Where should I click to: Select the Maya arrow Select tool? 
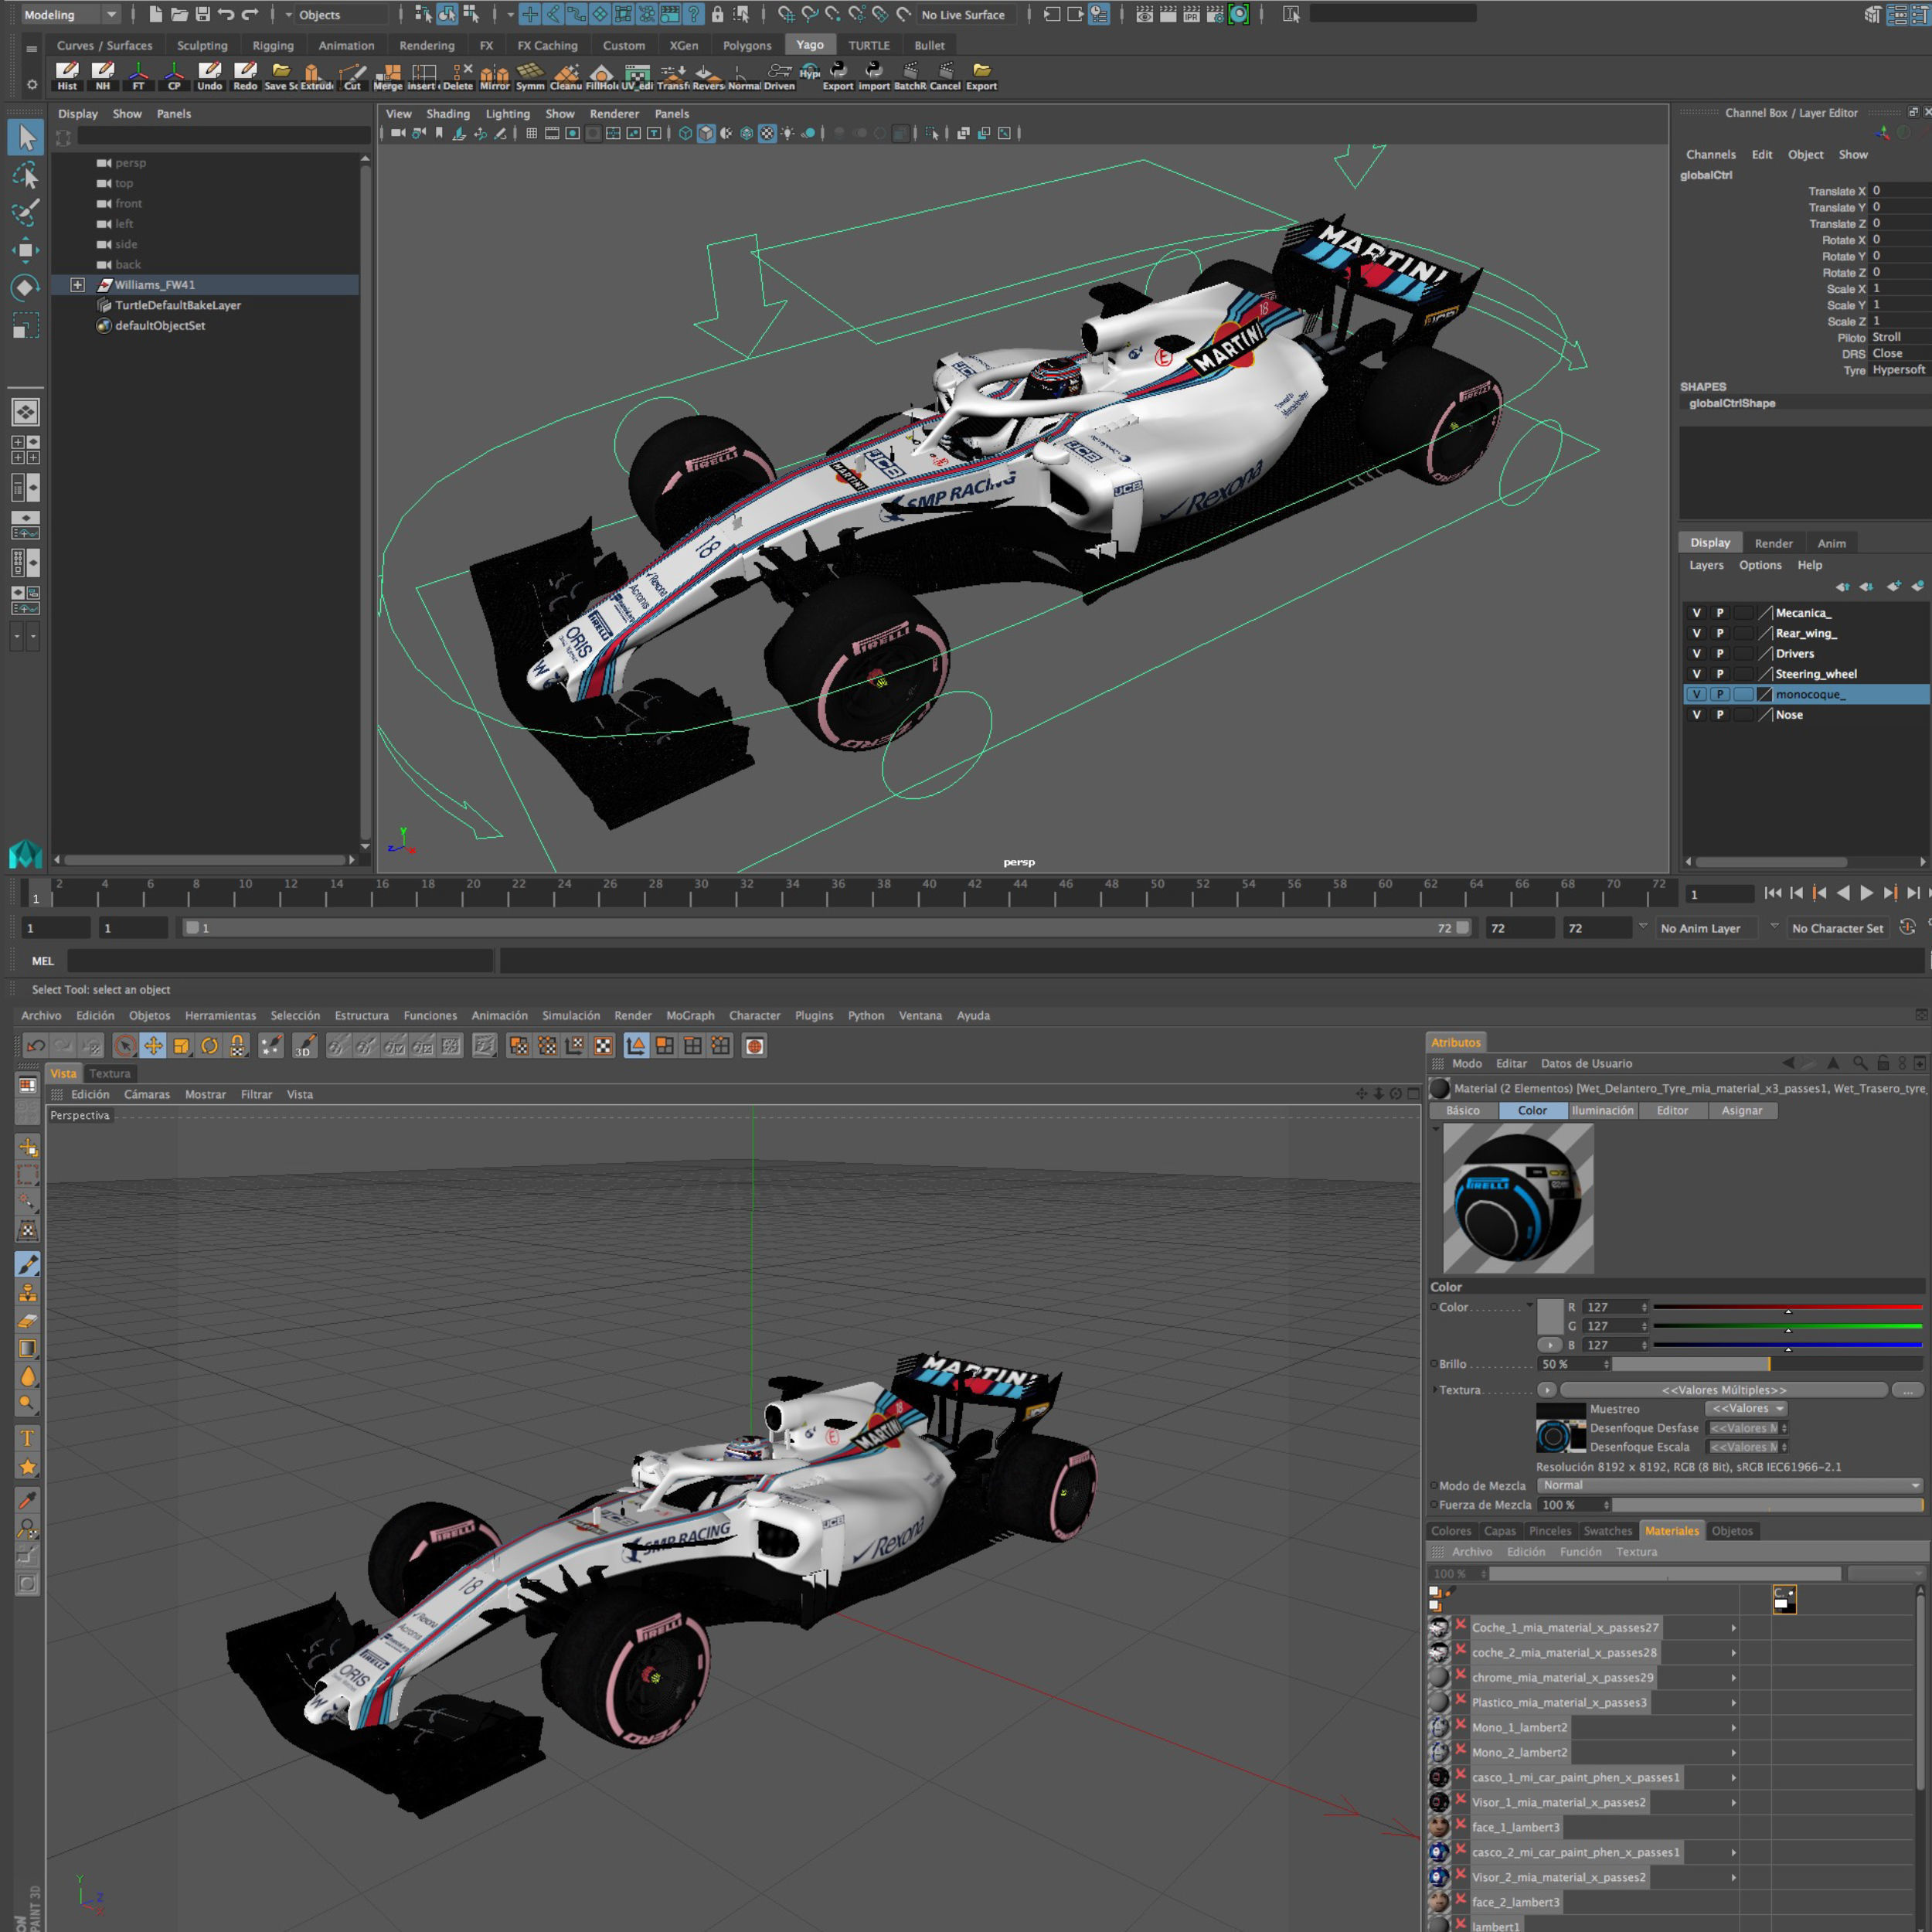tap(26, 137)
